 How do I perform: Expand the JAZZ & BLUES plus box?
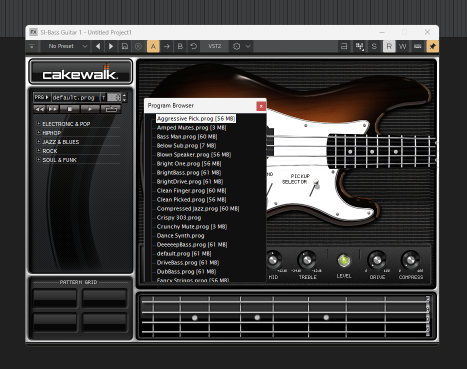(38, 142)
